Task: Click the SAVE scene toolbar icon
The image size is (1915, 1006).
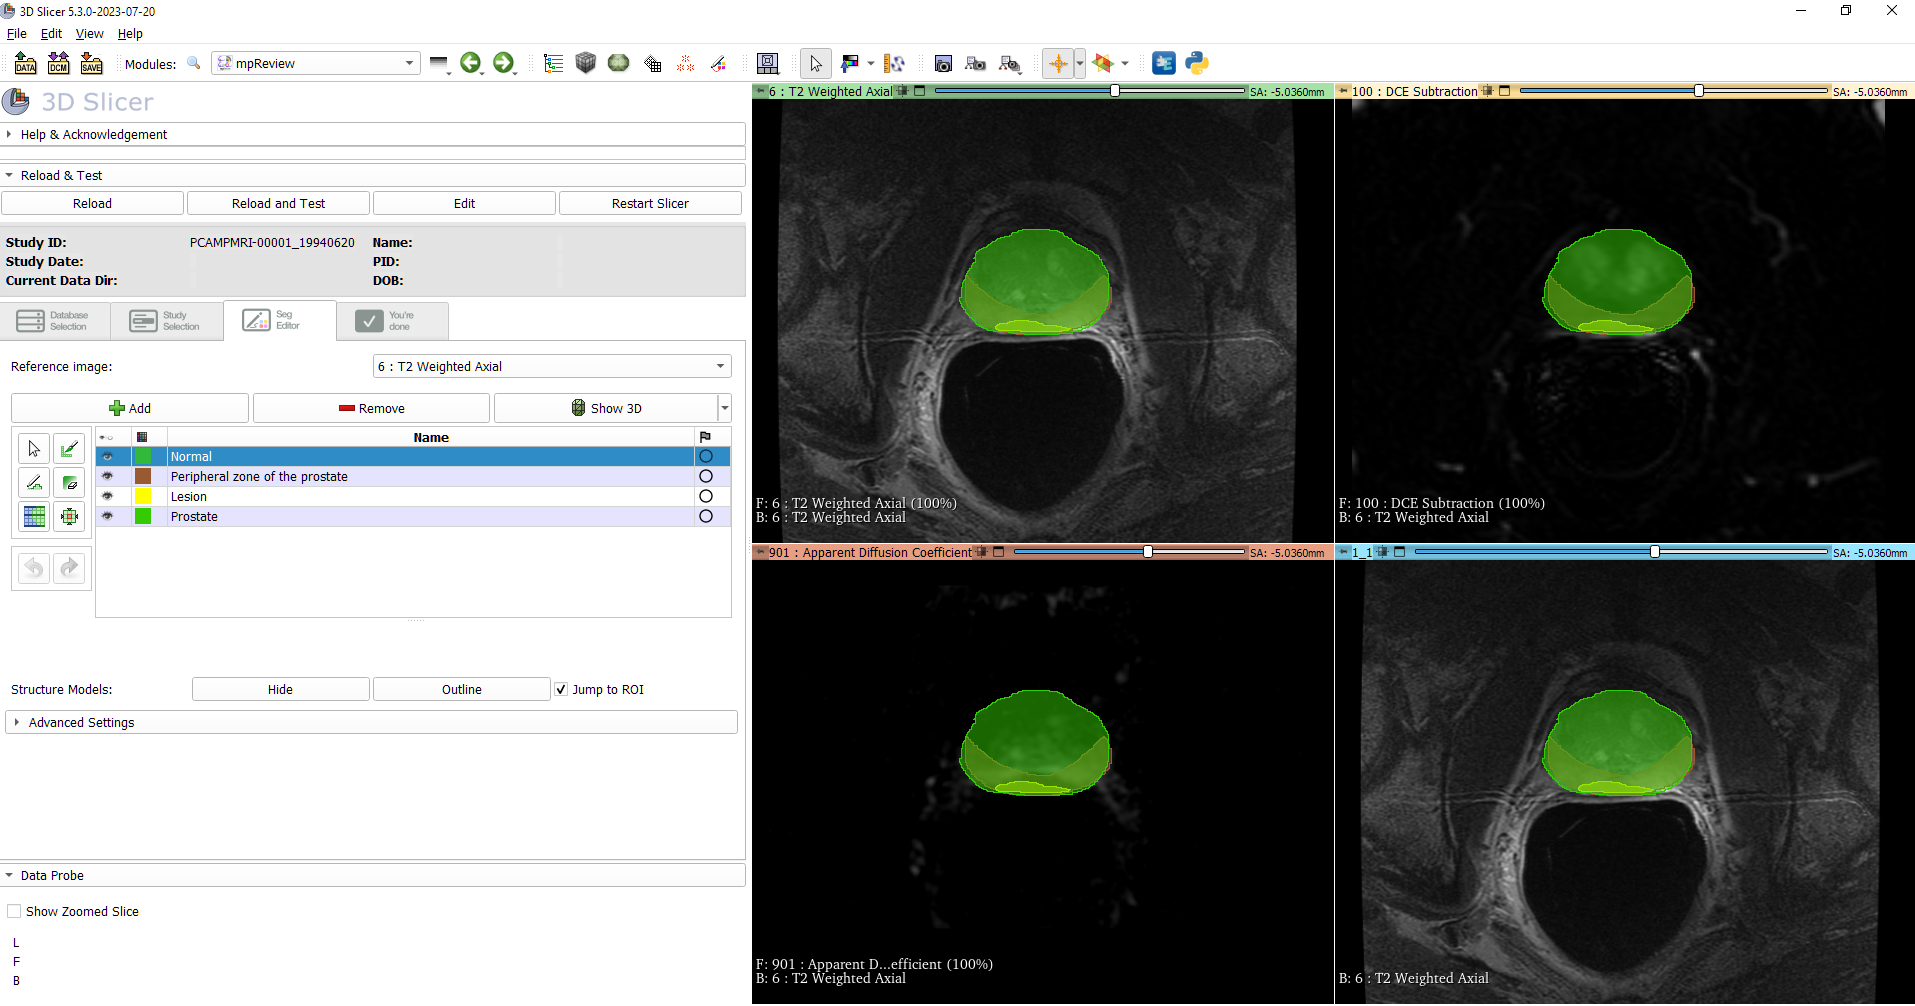Action: [x=92, y=64]
